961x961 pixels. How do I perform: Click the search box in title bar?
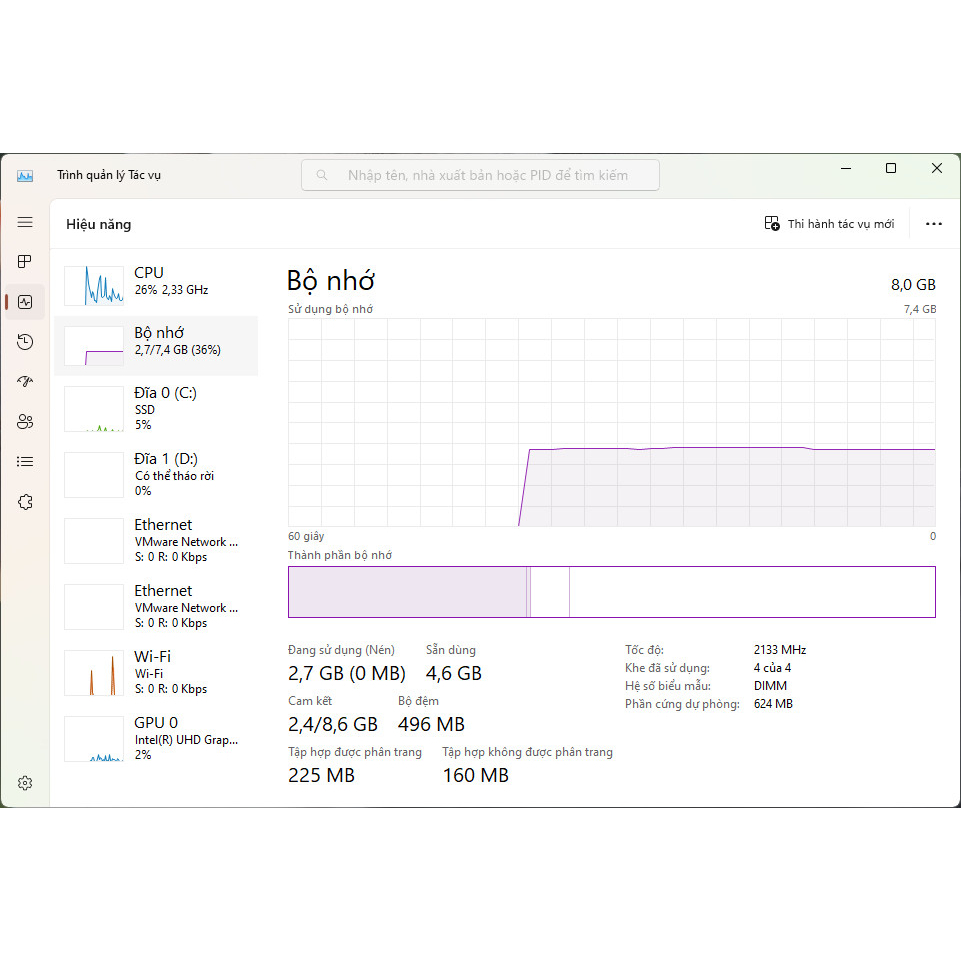(480, 175)
